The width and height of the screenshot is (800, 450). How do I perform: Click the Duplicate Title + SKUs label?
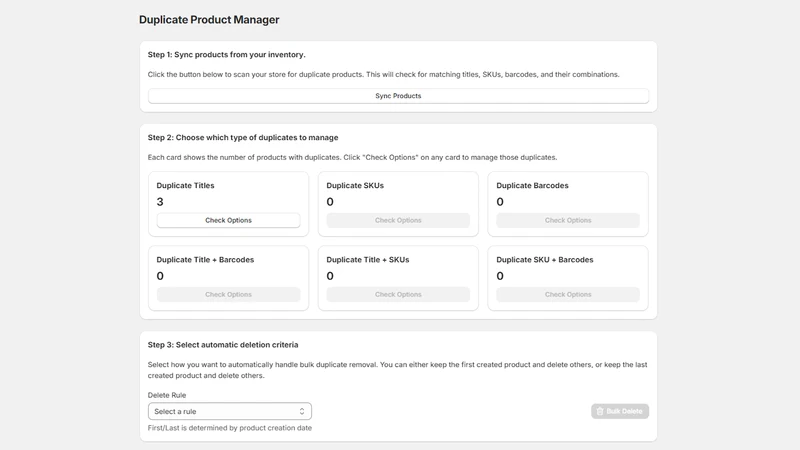point(368,260)
